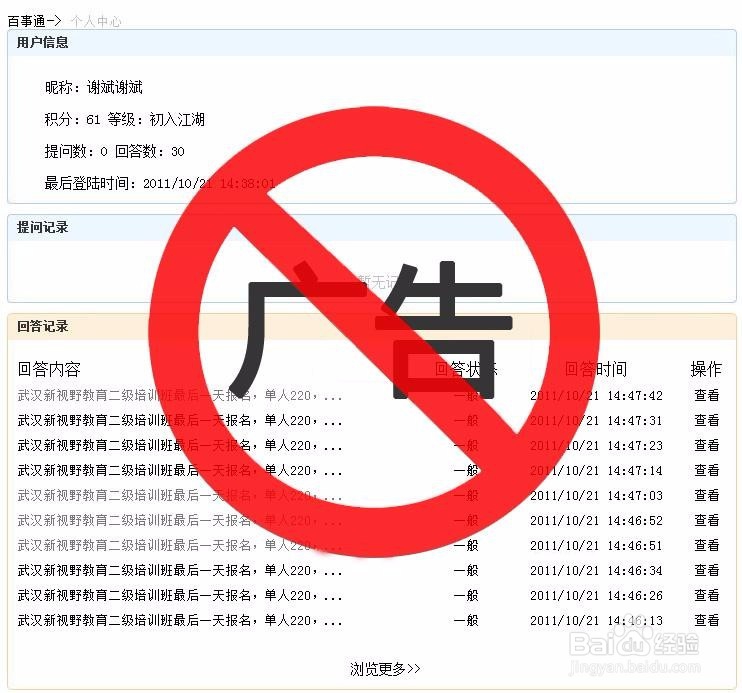
Task: Click the 最后登陆时间 line
Action: (x=160, y=183)
